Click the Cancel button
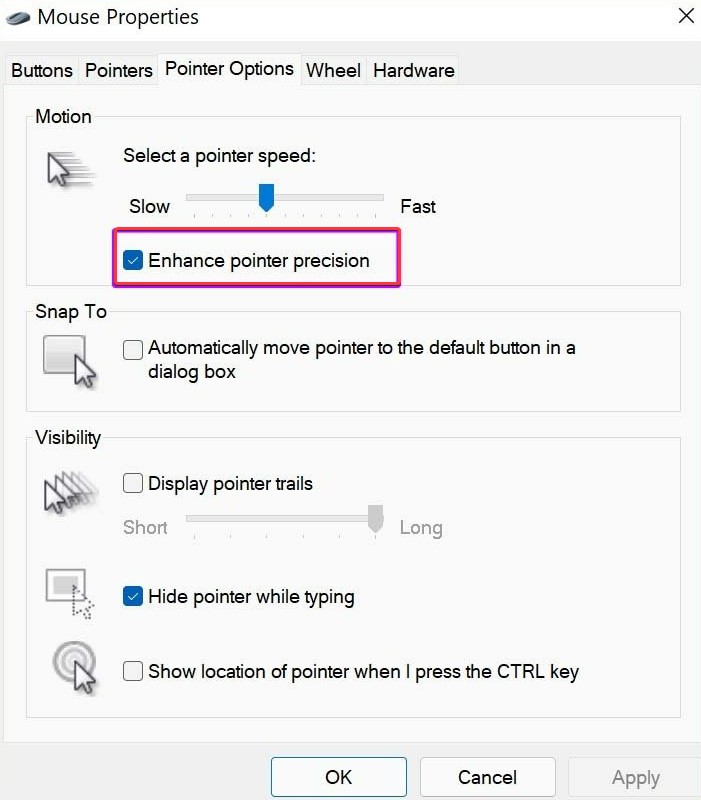This screenshot has width=701, height=800. pyautogui.click(x=487, y=777)
